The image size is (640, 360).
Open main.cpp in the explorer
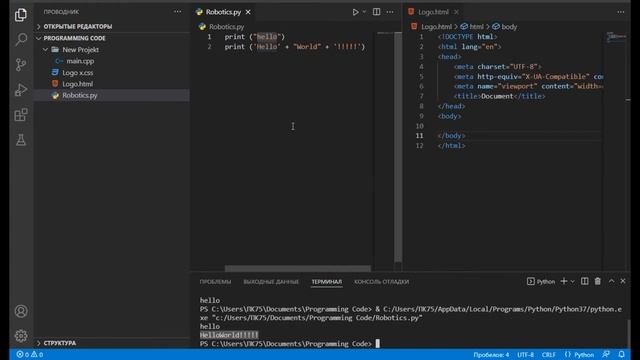point(80,61)
